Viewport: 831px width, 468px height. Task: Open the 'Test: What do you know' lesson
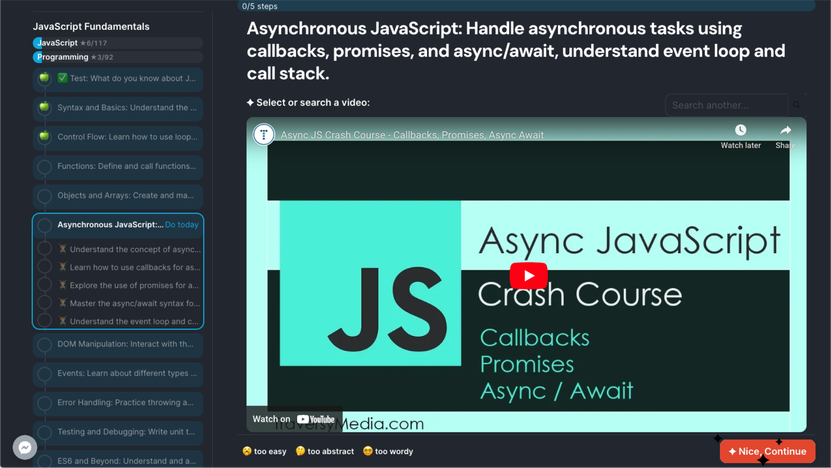(x=118, y=78)
